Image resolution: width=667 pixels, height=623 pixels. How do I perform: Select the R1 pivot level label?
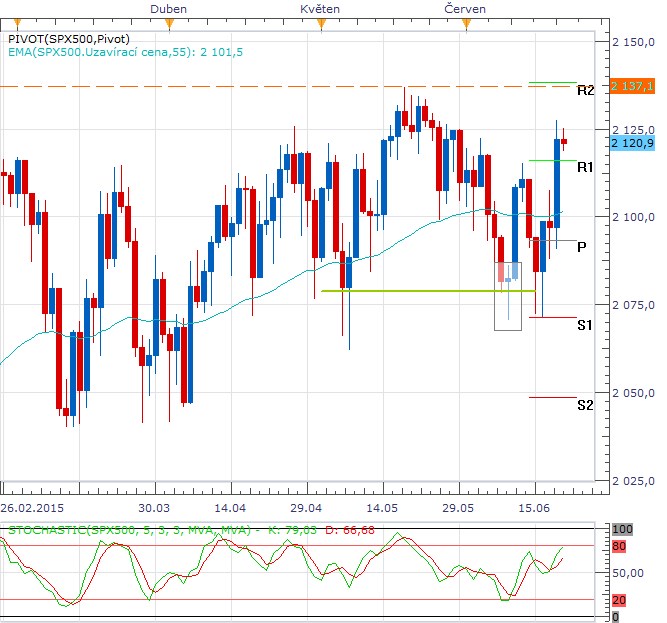(x=585, y=168)
